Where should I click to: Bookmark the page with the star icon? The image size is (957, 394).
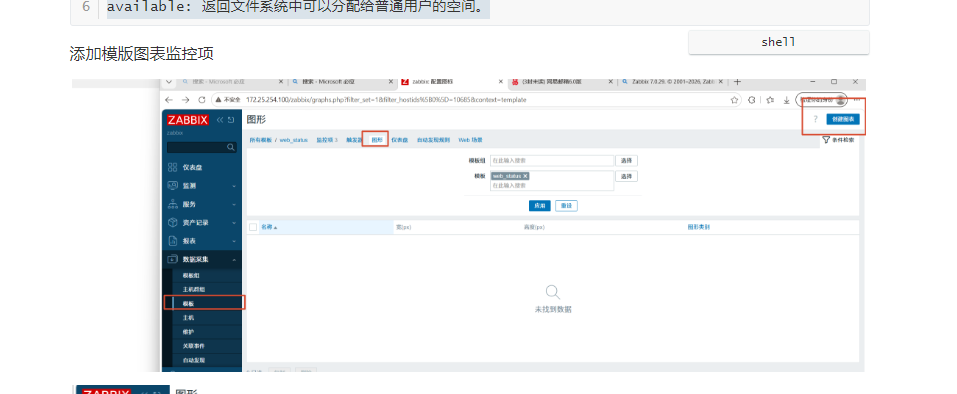click(x=734, y=100)
